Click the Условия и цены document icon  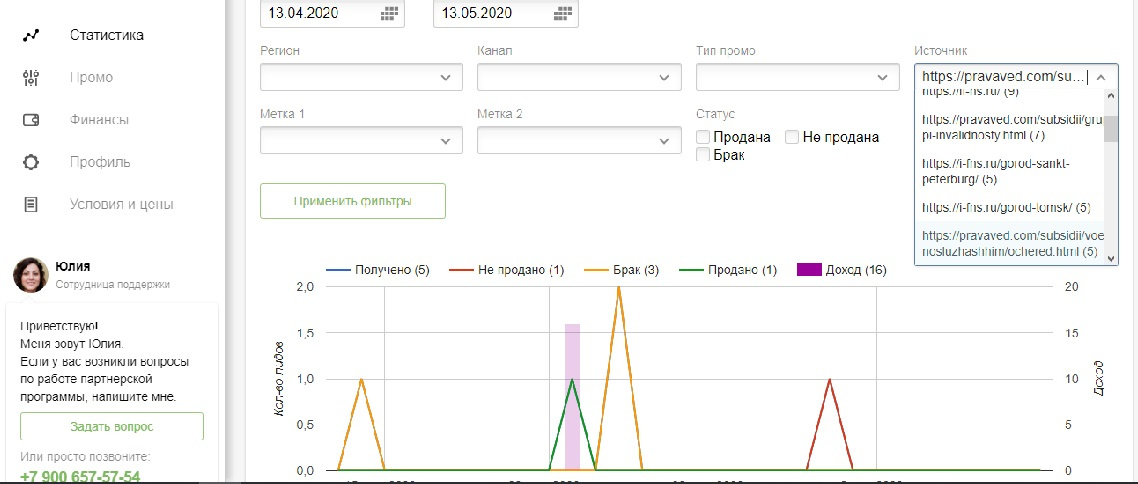pyautogui.click(x=31, y=204)
